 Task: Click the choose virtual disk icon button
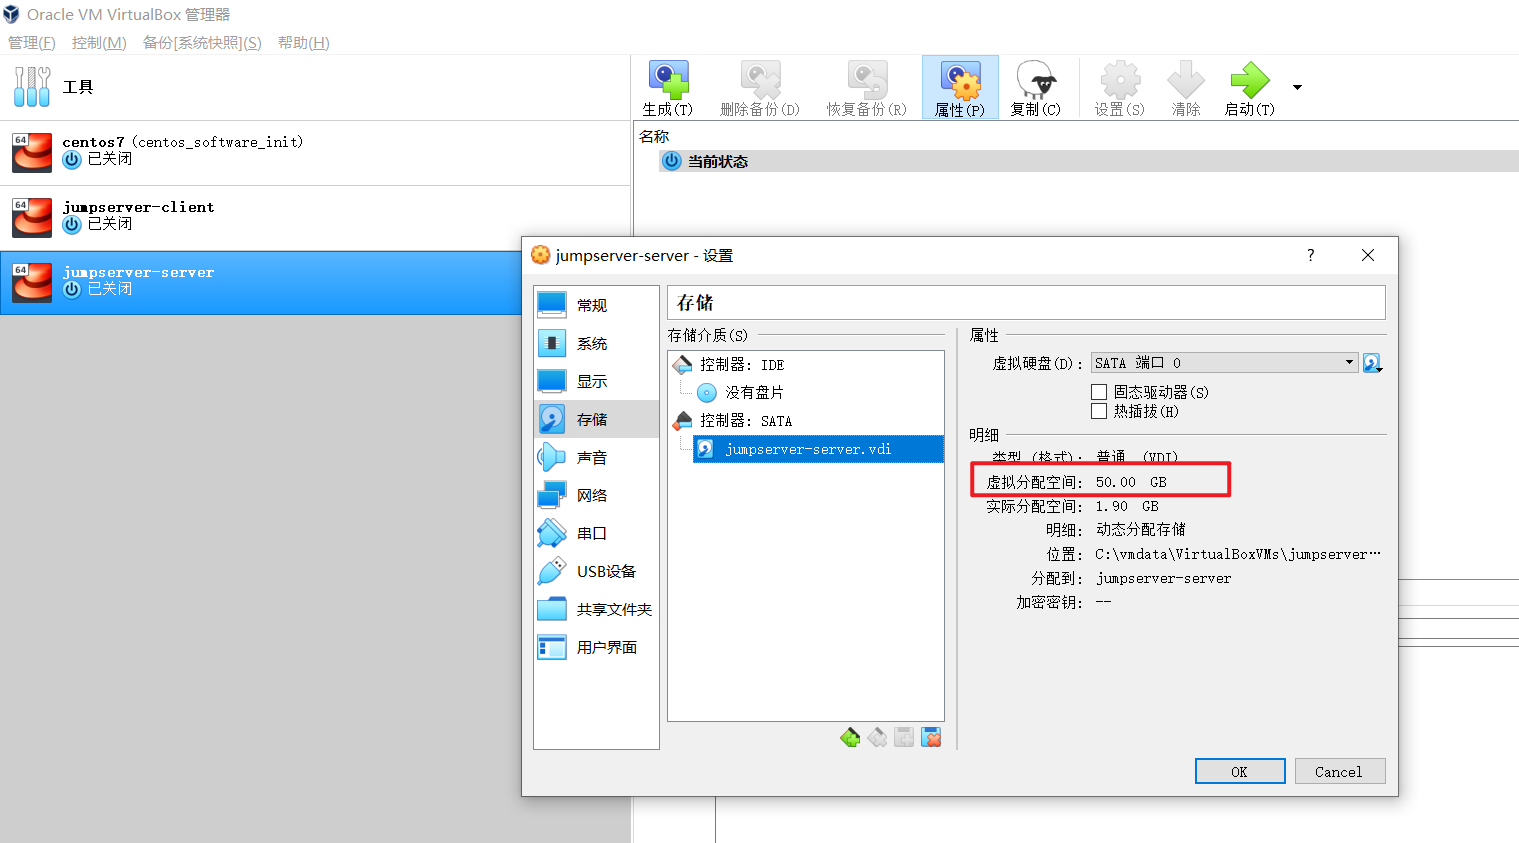point(1372,363)
